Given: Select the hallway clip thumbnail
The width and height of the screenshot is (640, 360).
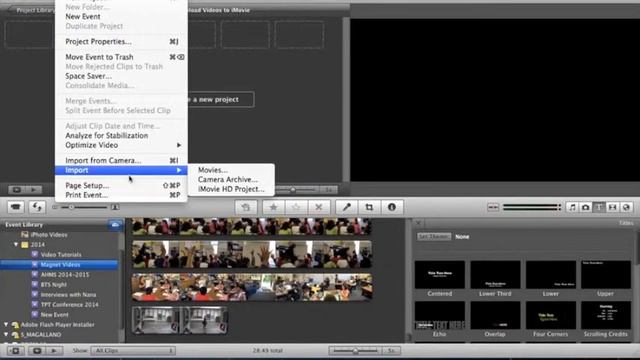Looking at the screenshot, I should pyautogui.click(x=180, y=320).
